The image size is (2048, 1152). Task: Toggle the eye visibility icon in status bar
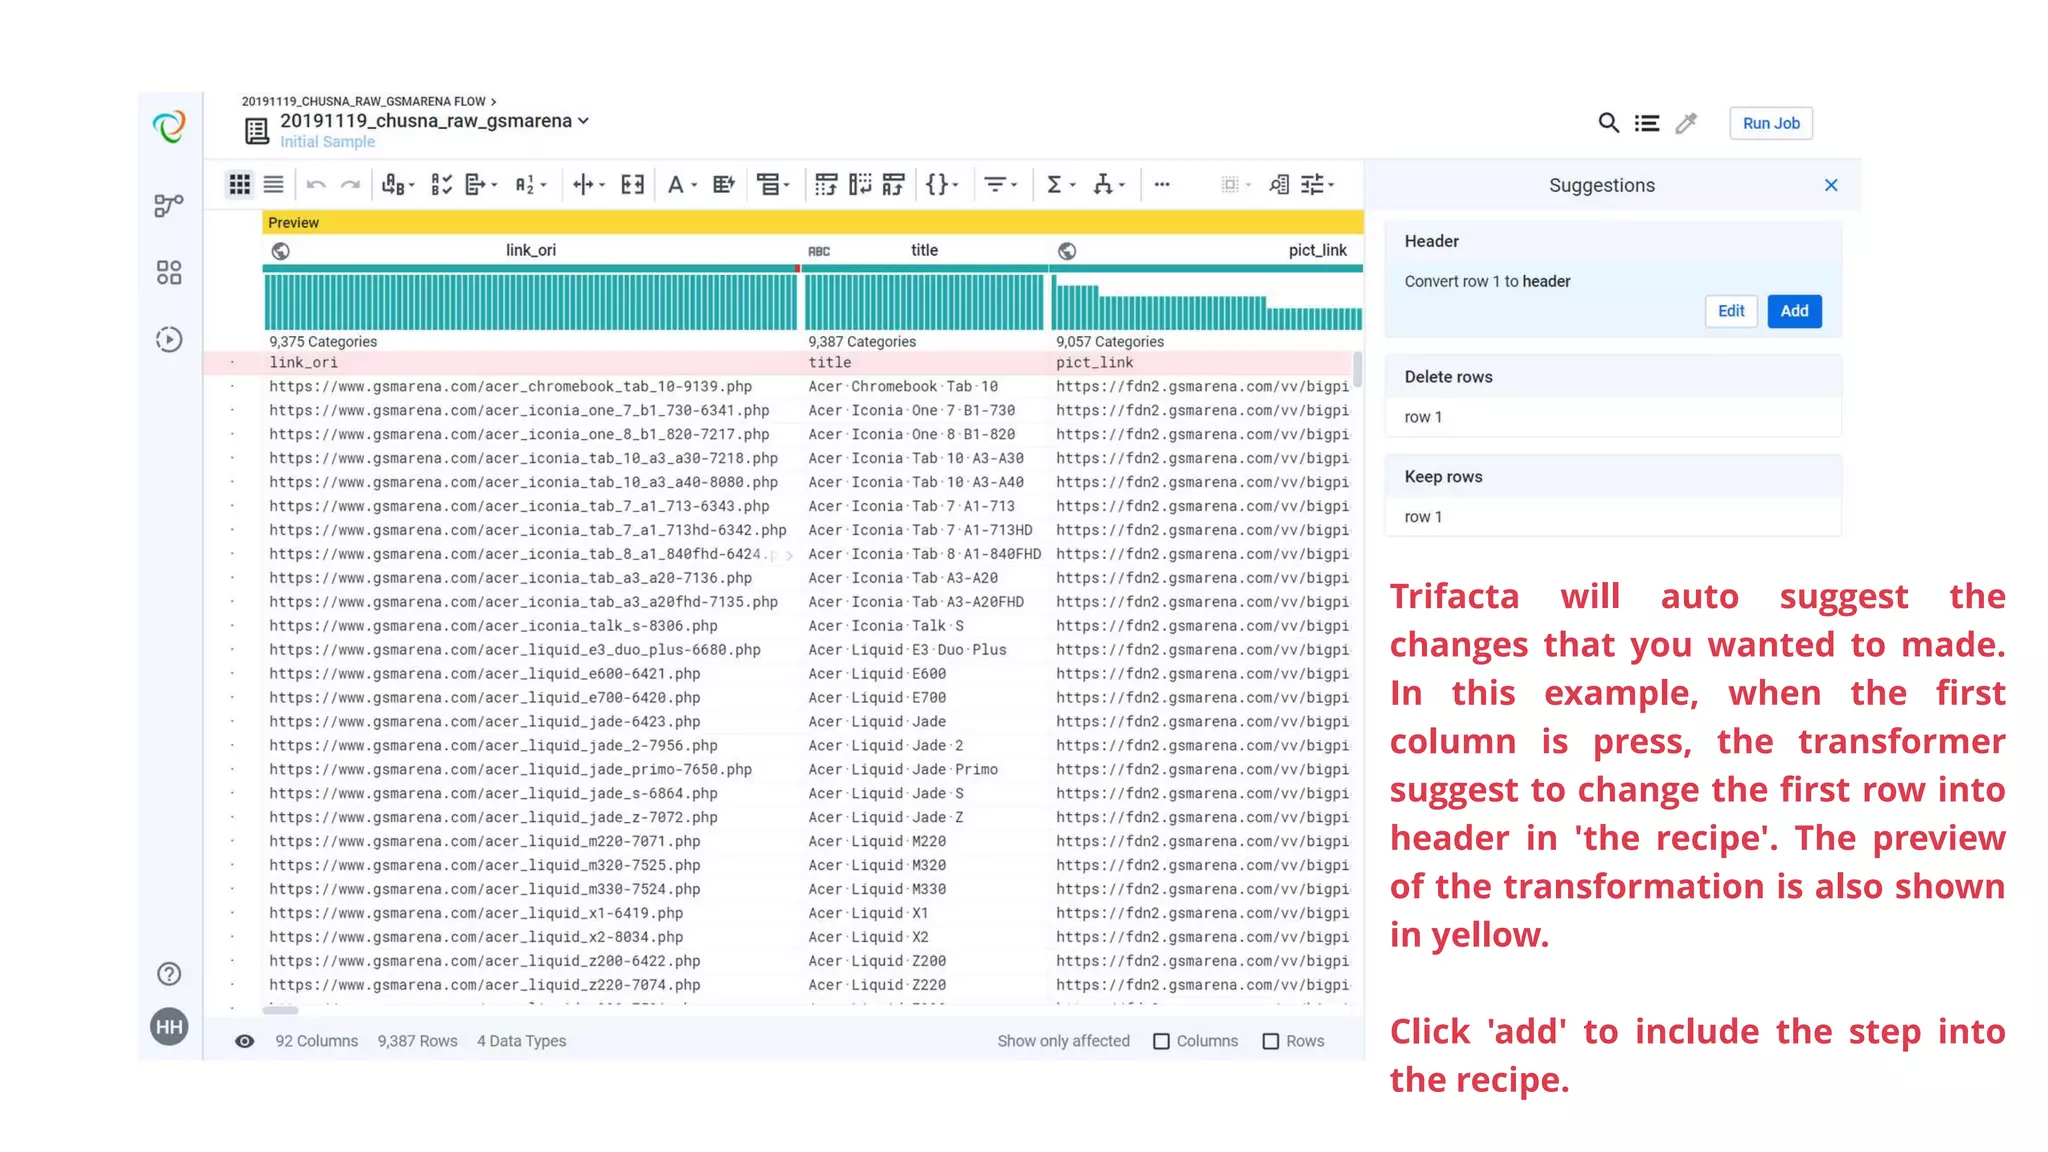pos(244,1041)
